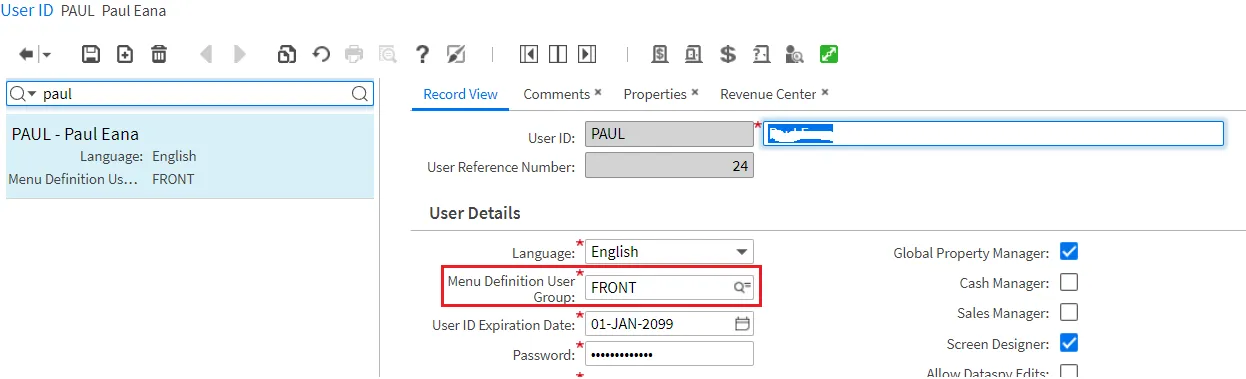
Task: Click the print icon
Action: click(354, 54)
